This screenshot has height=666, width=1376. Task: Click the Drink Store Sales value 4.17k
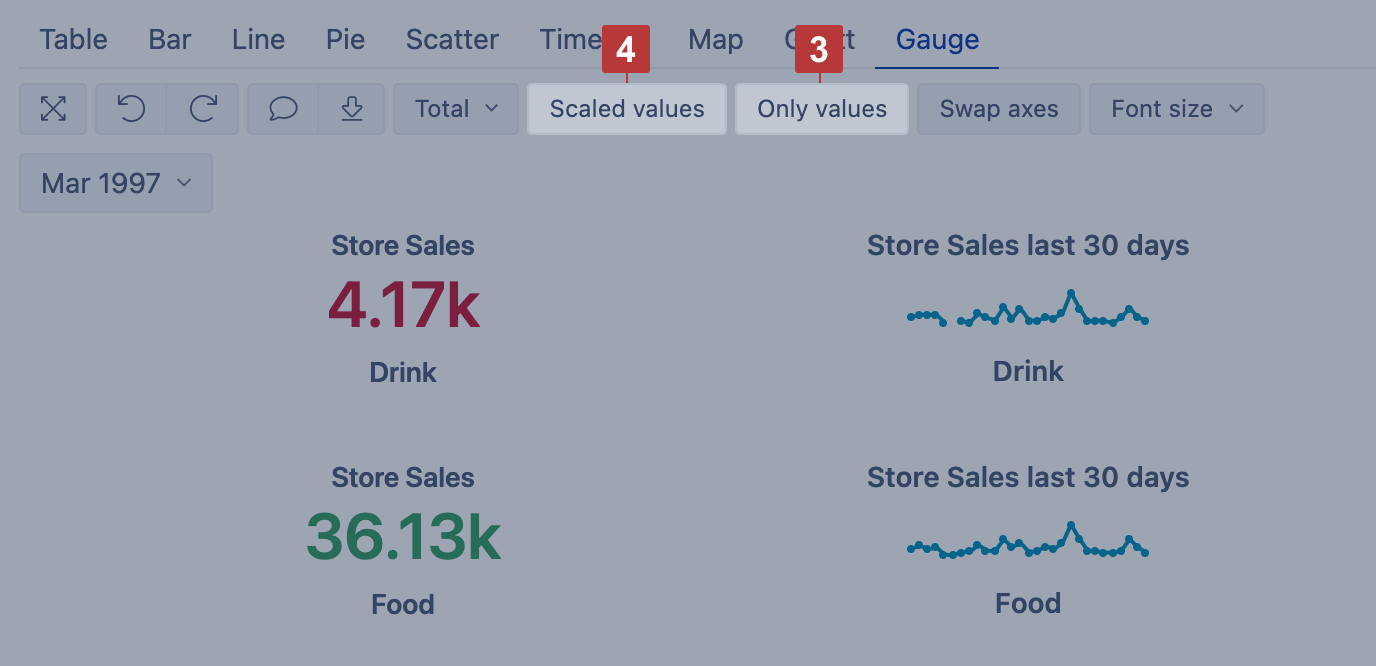coord(403,306)
